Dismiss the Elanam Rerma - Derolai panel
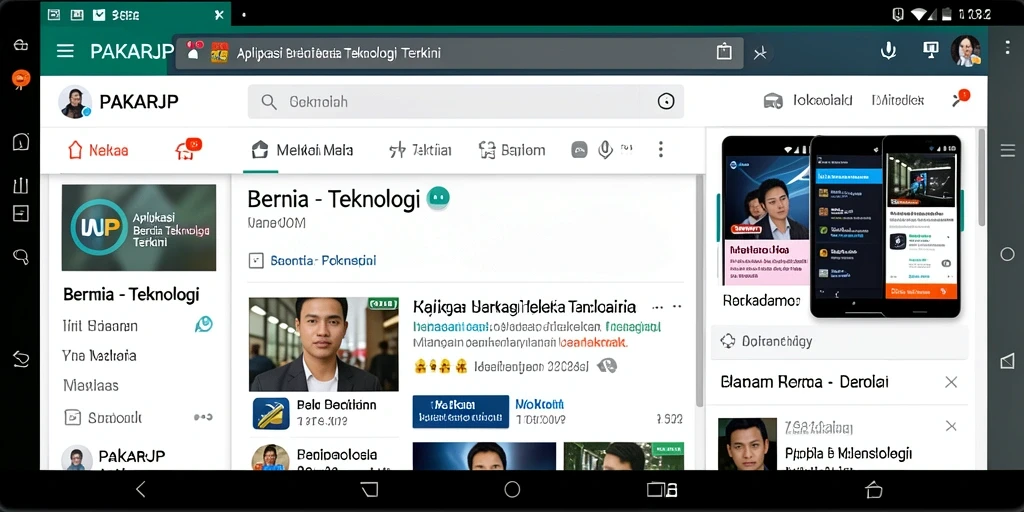Viewport: 1024px width, 512px height. click(951, 382)
